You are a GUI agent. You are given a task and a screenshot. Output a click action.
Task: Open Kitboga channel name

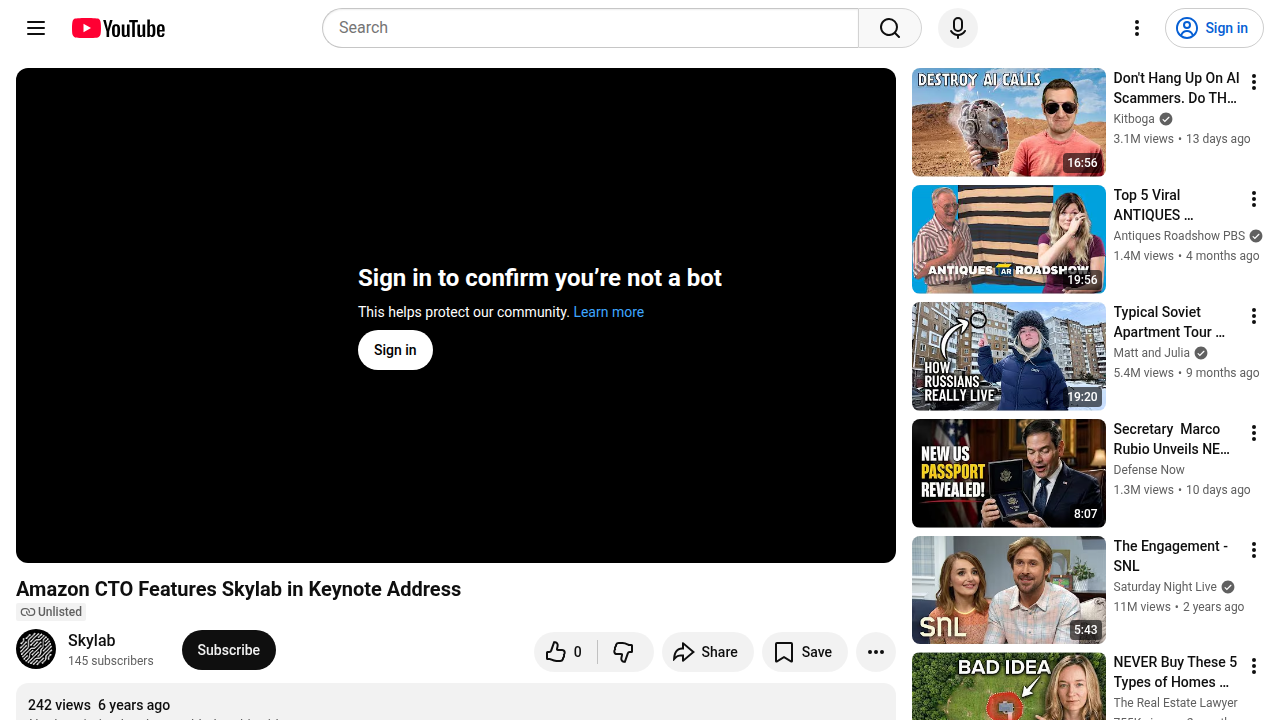[x=1134, y=119]
